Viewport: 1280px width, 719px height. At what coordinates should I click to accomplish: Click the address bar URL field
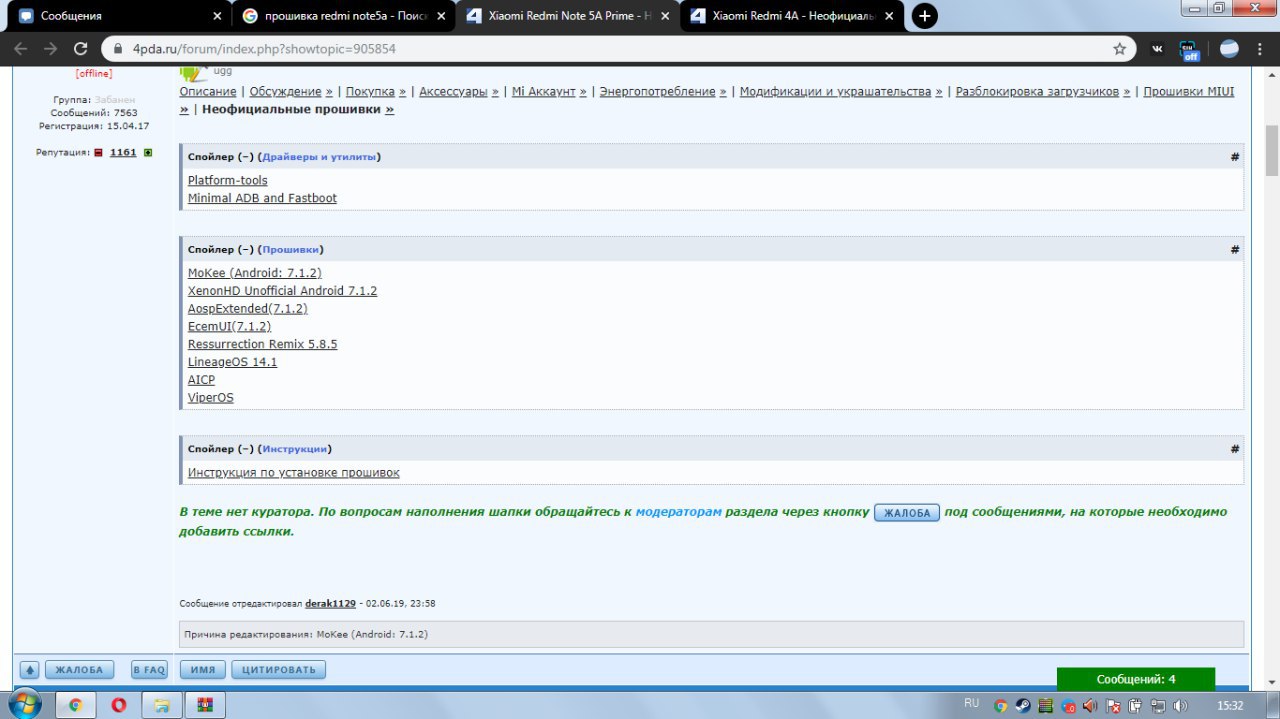tap(617, 48)
